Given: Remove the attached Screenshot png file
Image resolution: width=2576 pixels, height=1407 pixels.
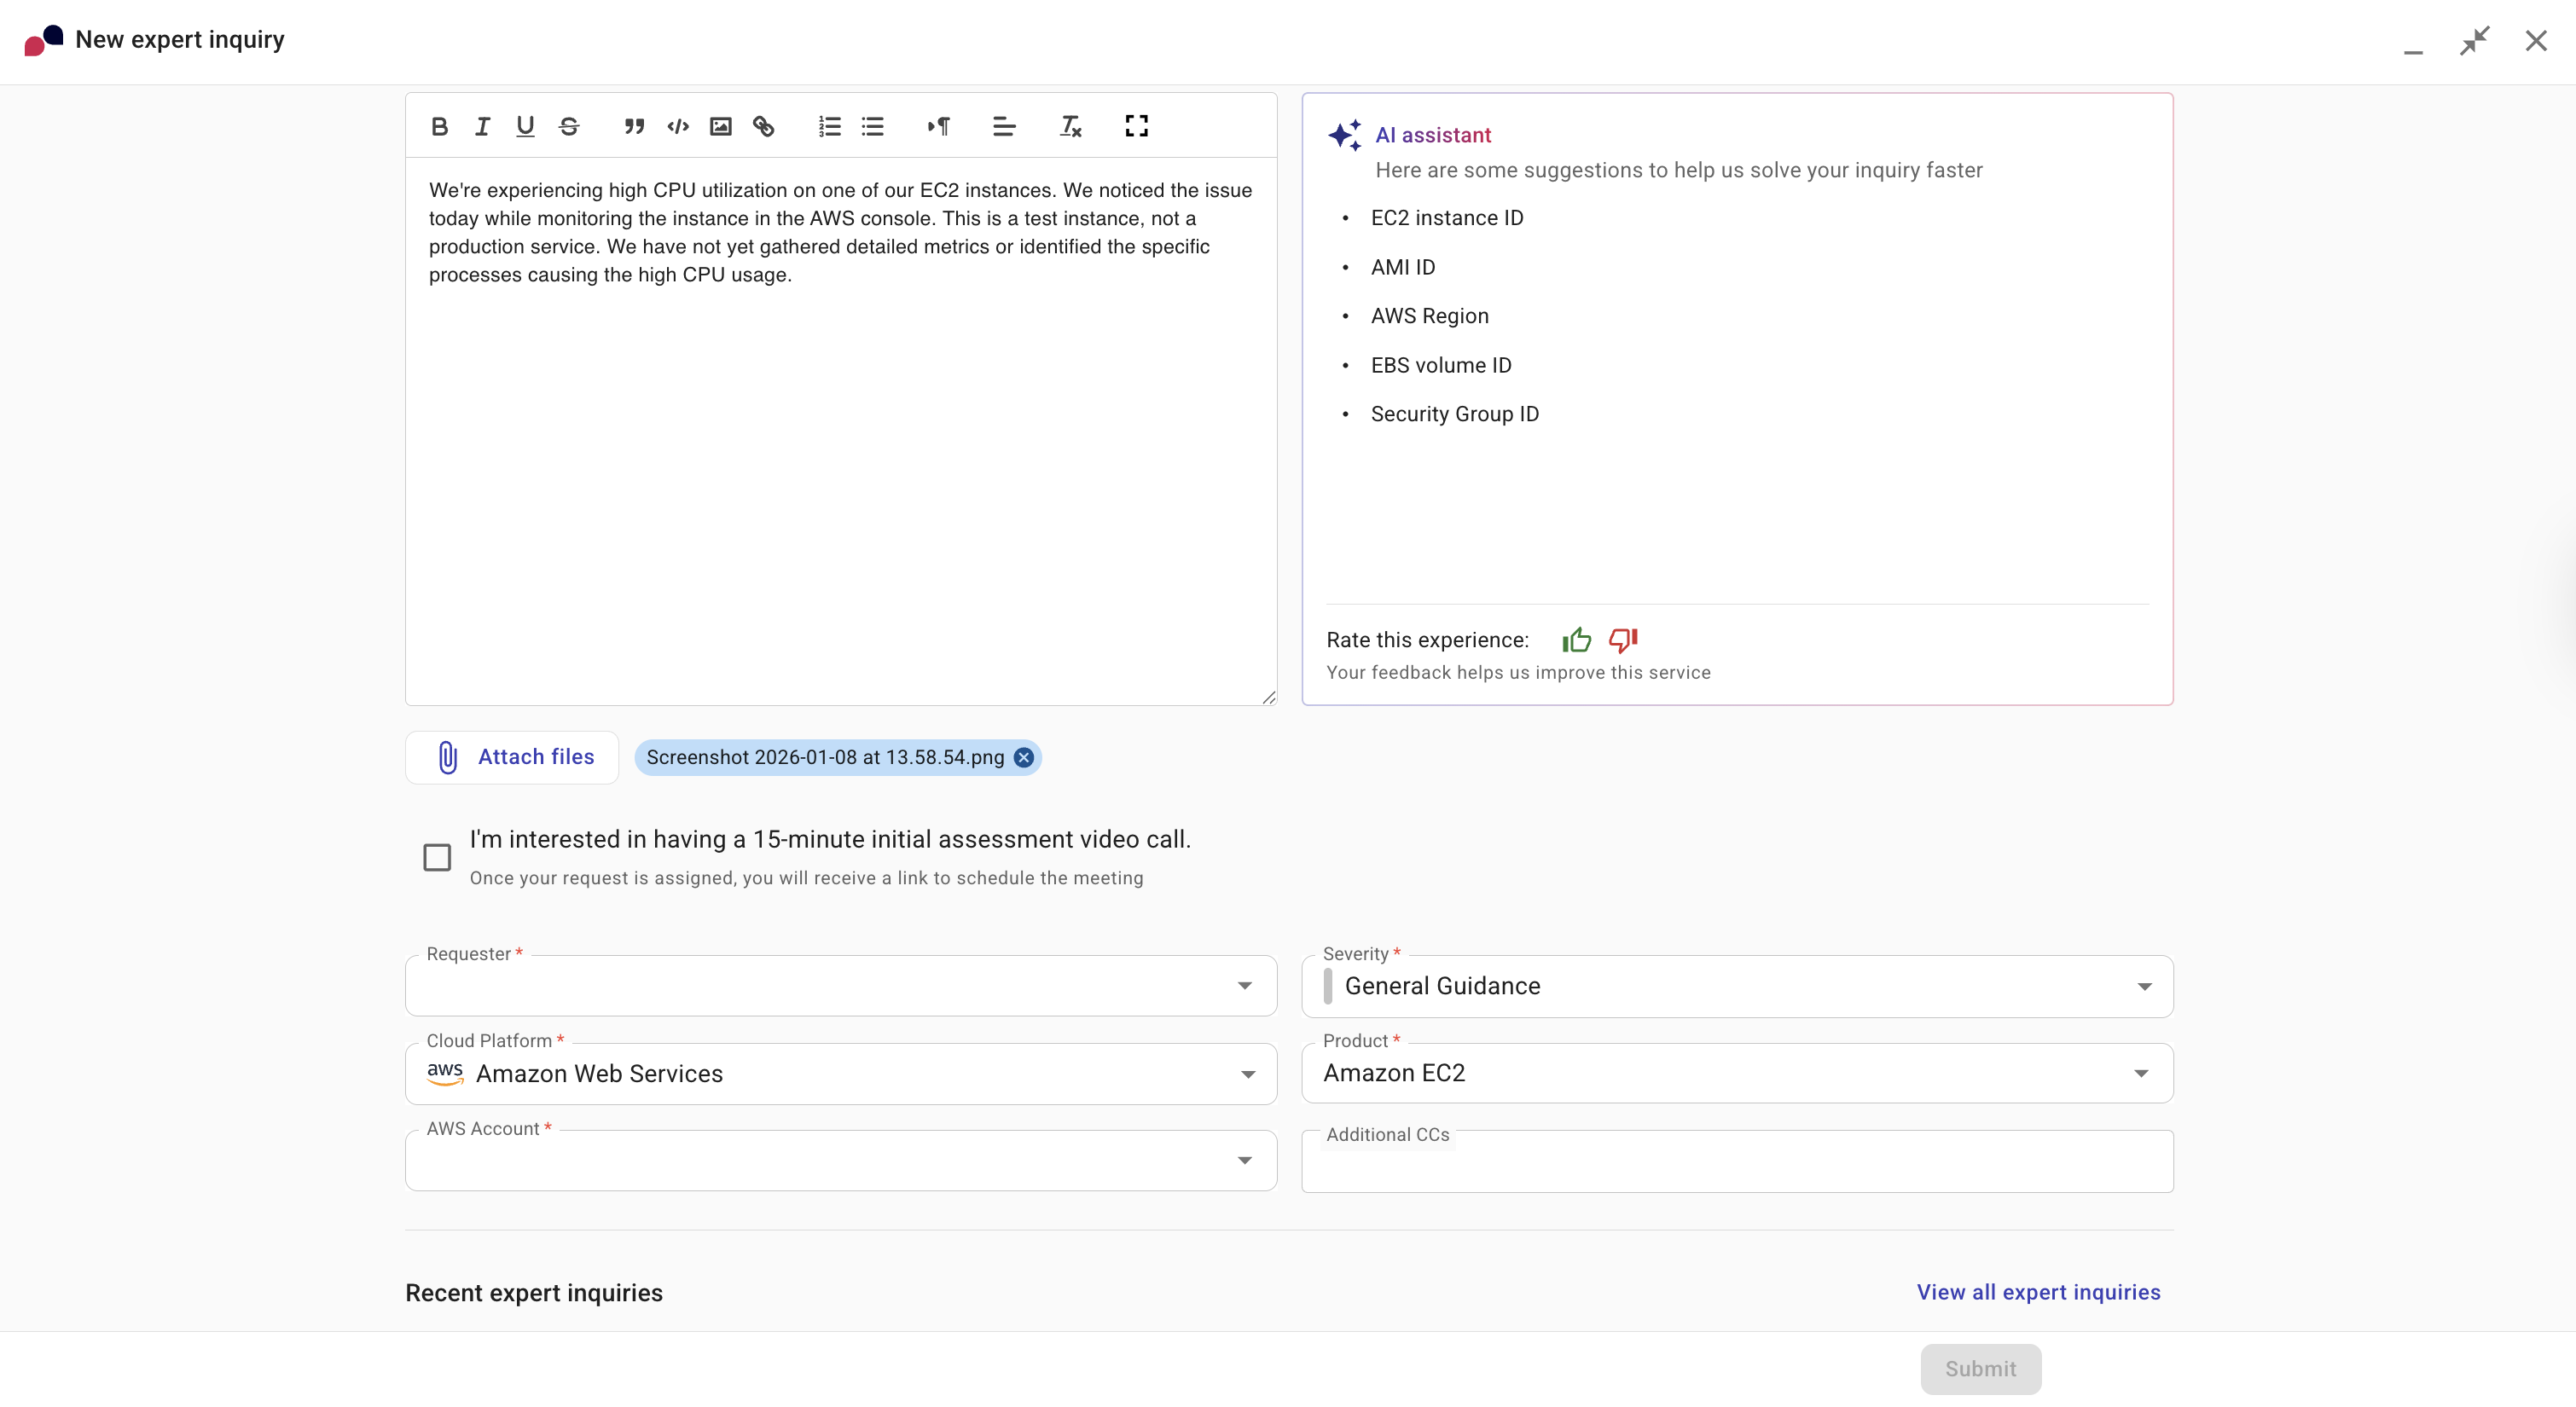Looking at the screenshot, I should click(1023, 757).
